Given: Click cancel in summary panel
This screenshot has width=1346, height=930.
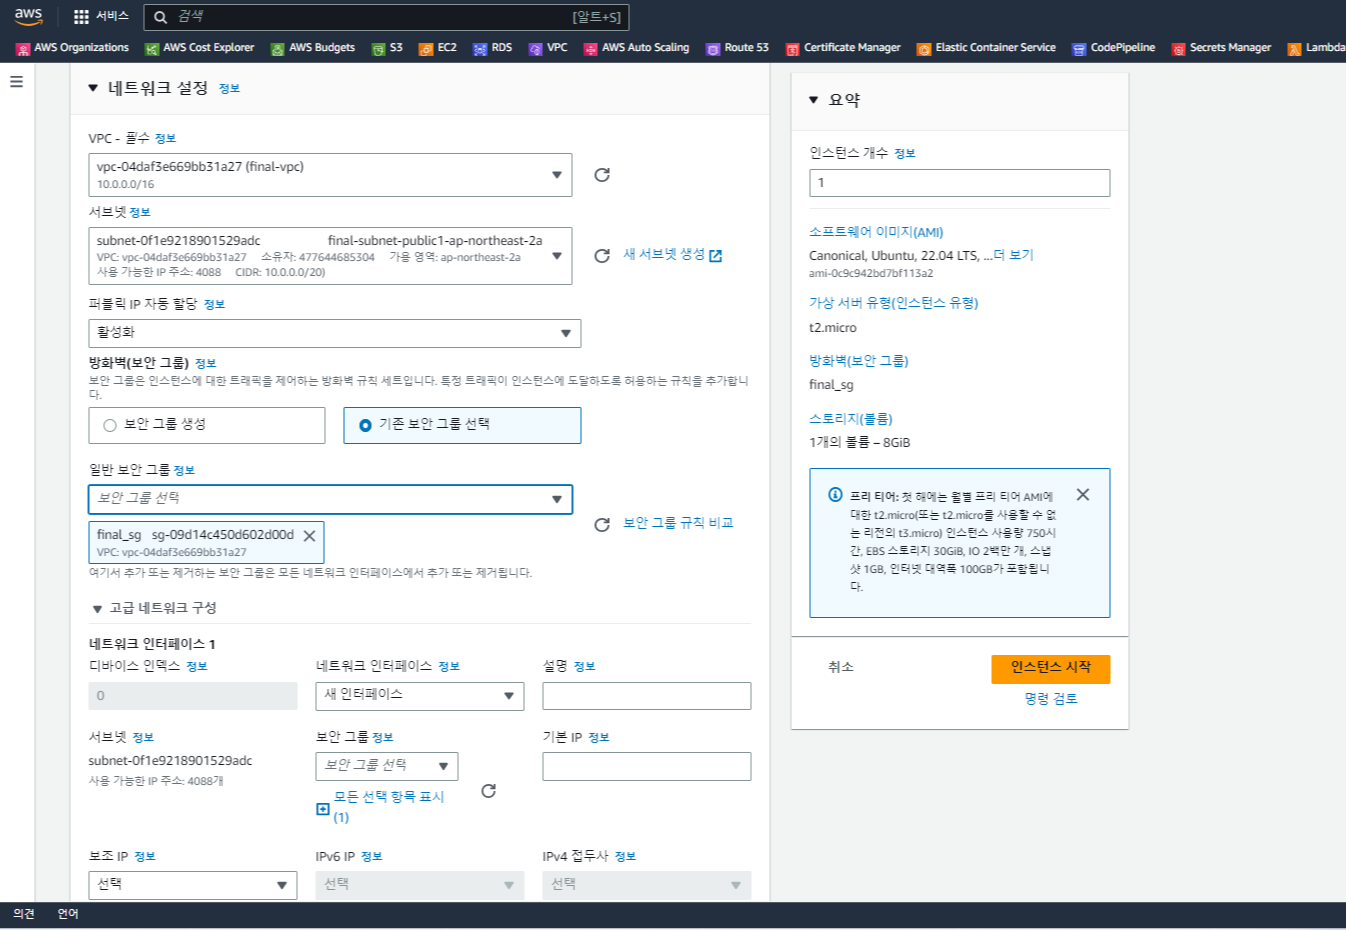Looking at the screenshot, I should tap(841, 667).
